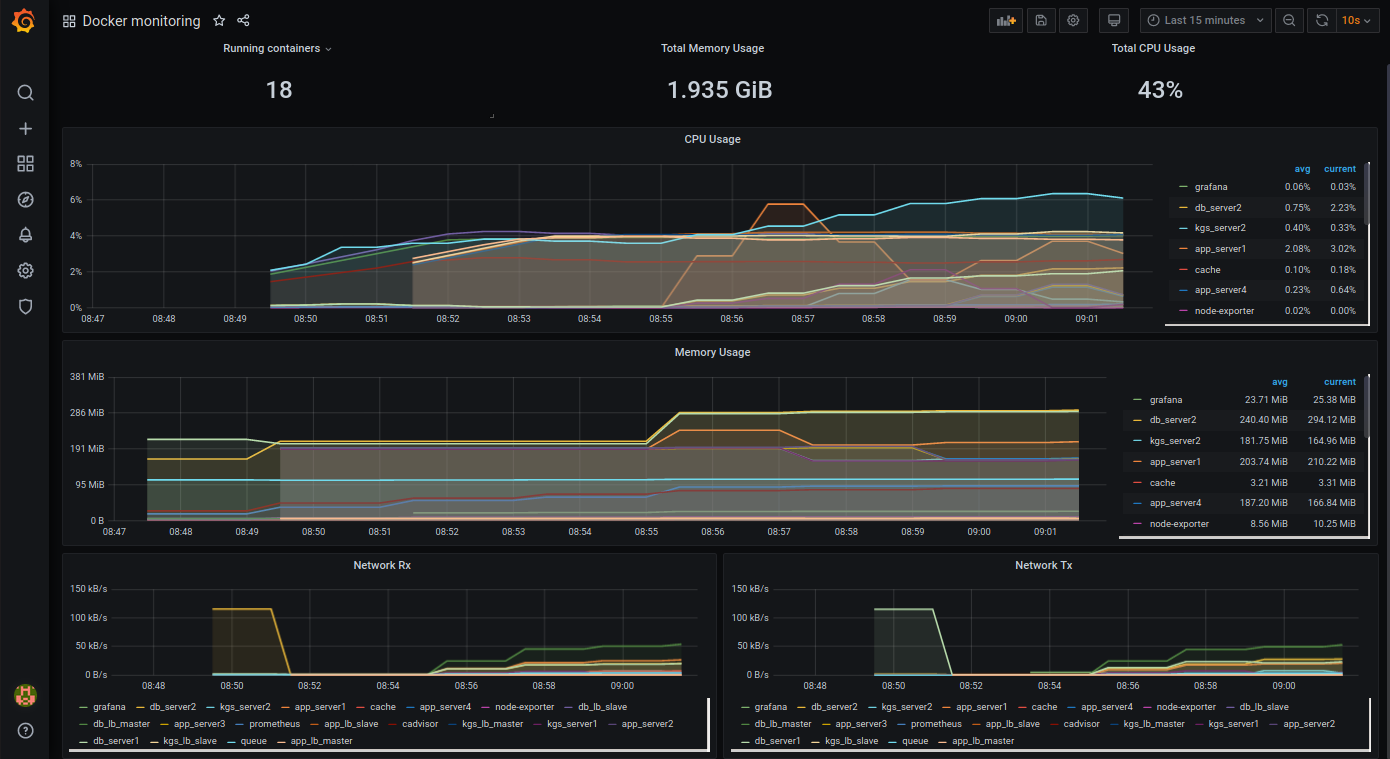The image size is (1390, 759).
Task: Open the Grafana home logo
Action: point(25,21)
